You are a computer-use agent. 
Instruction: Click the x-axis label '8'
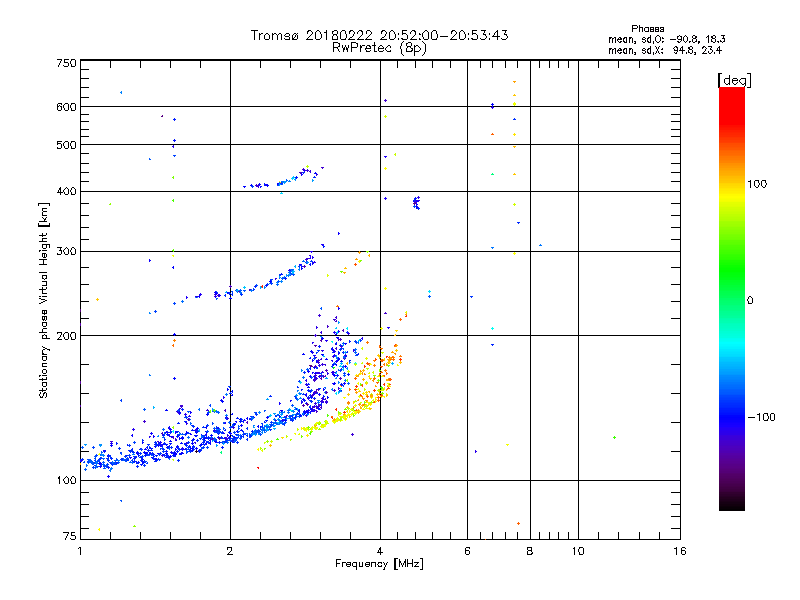(530, 551)
